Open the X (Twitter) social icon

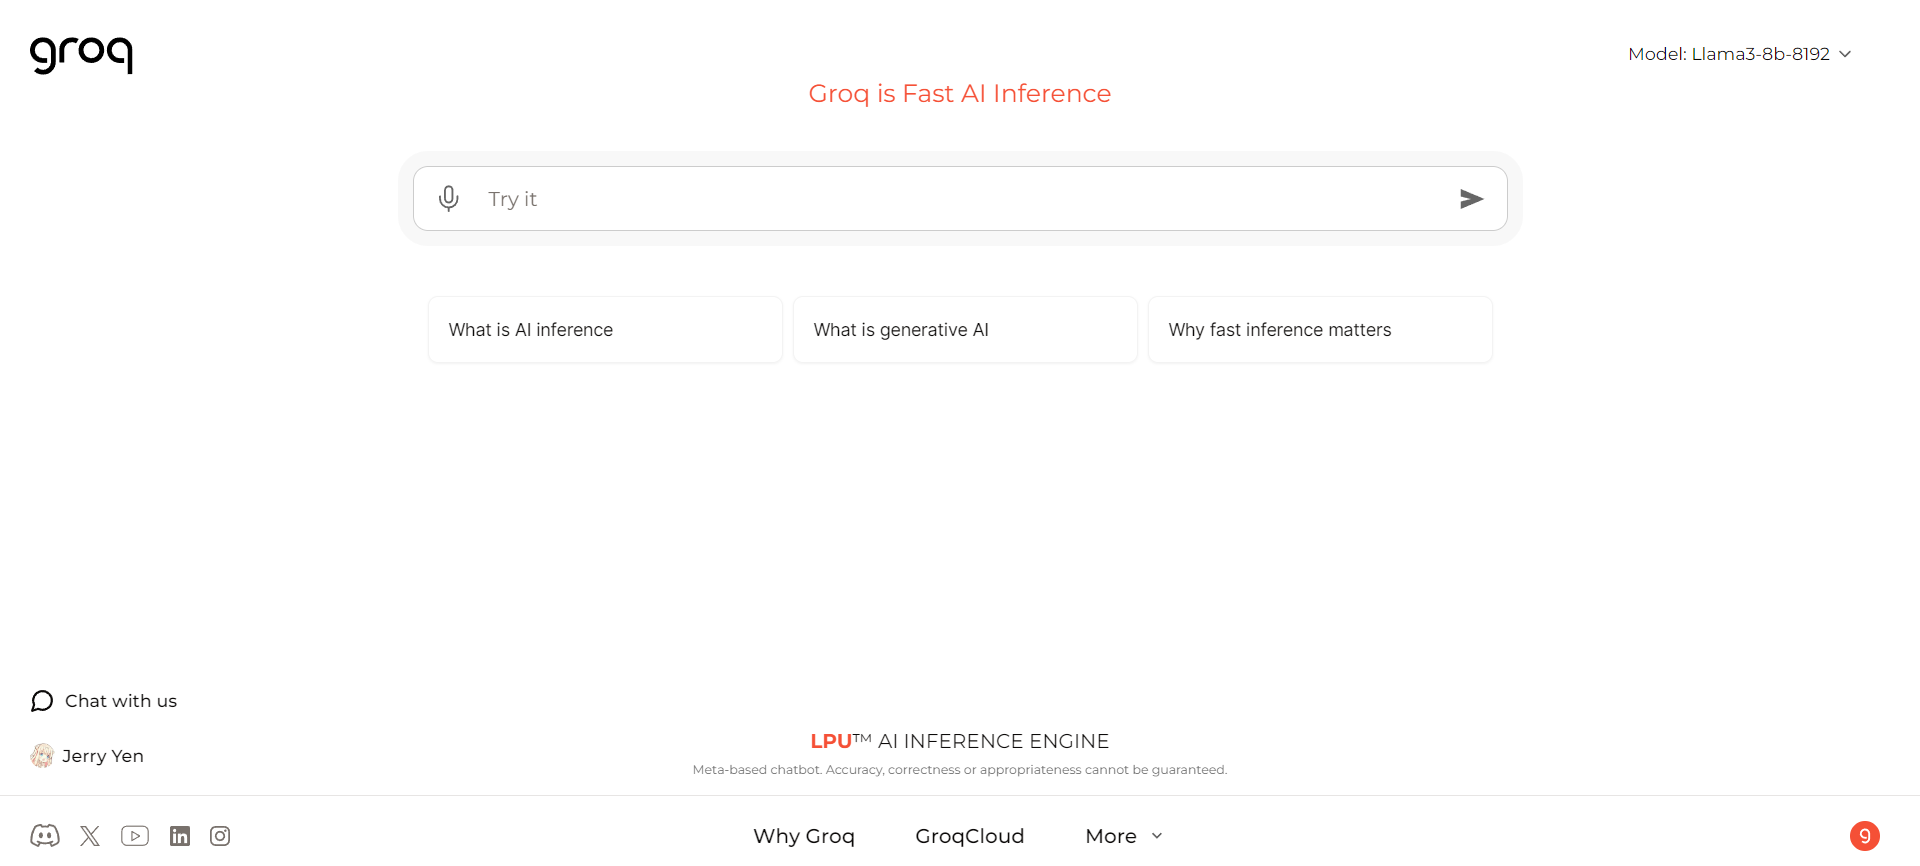point(90,836)
